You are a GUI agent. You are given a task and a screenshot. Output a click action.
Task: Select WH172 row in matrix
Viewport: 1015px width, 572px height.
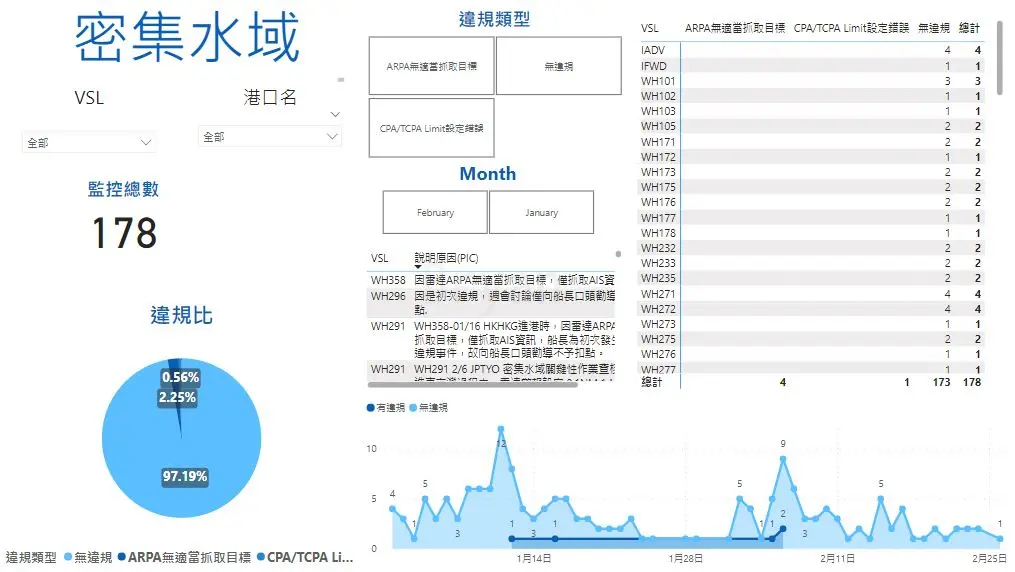point(812,157)
